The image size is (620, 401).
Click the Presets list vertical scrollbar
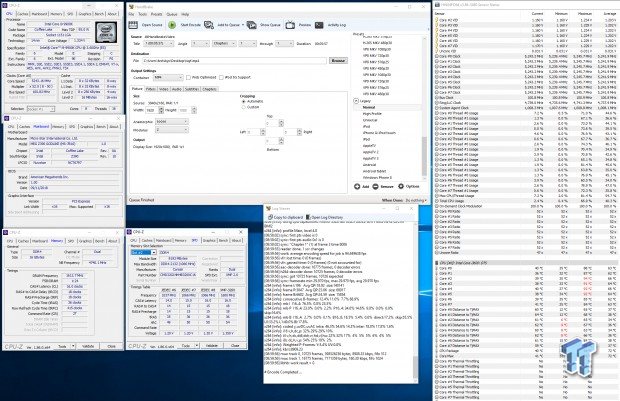pyautogui.click(x=424, y=106)
